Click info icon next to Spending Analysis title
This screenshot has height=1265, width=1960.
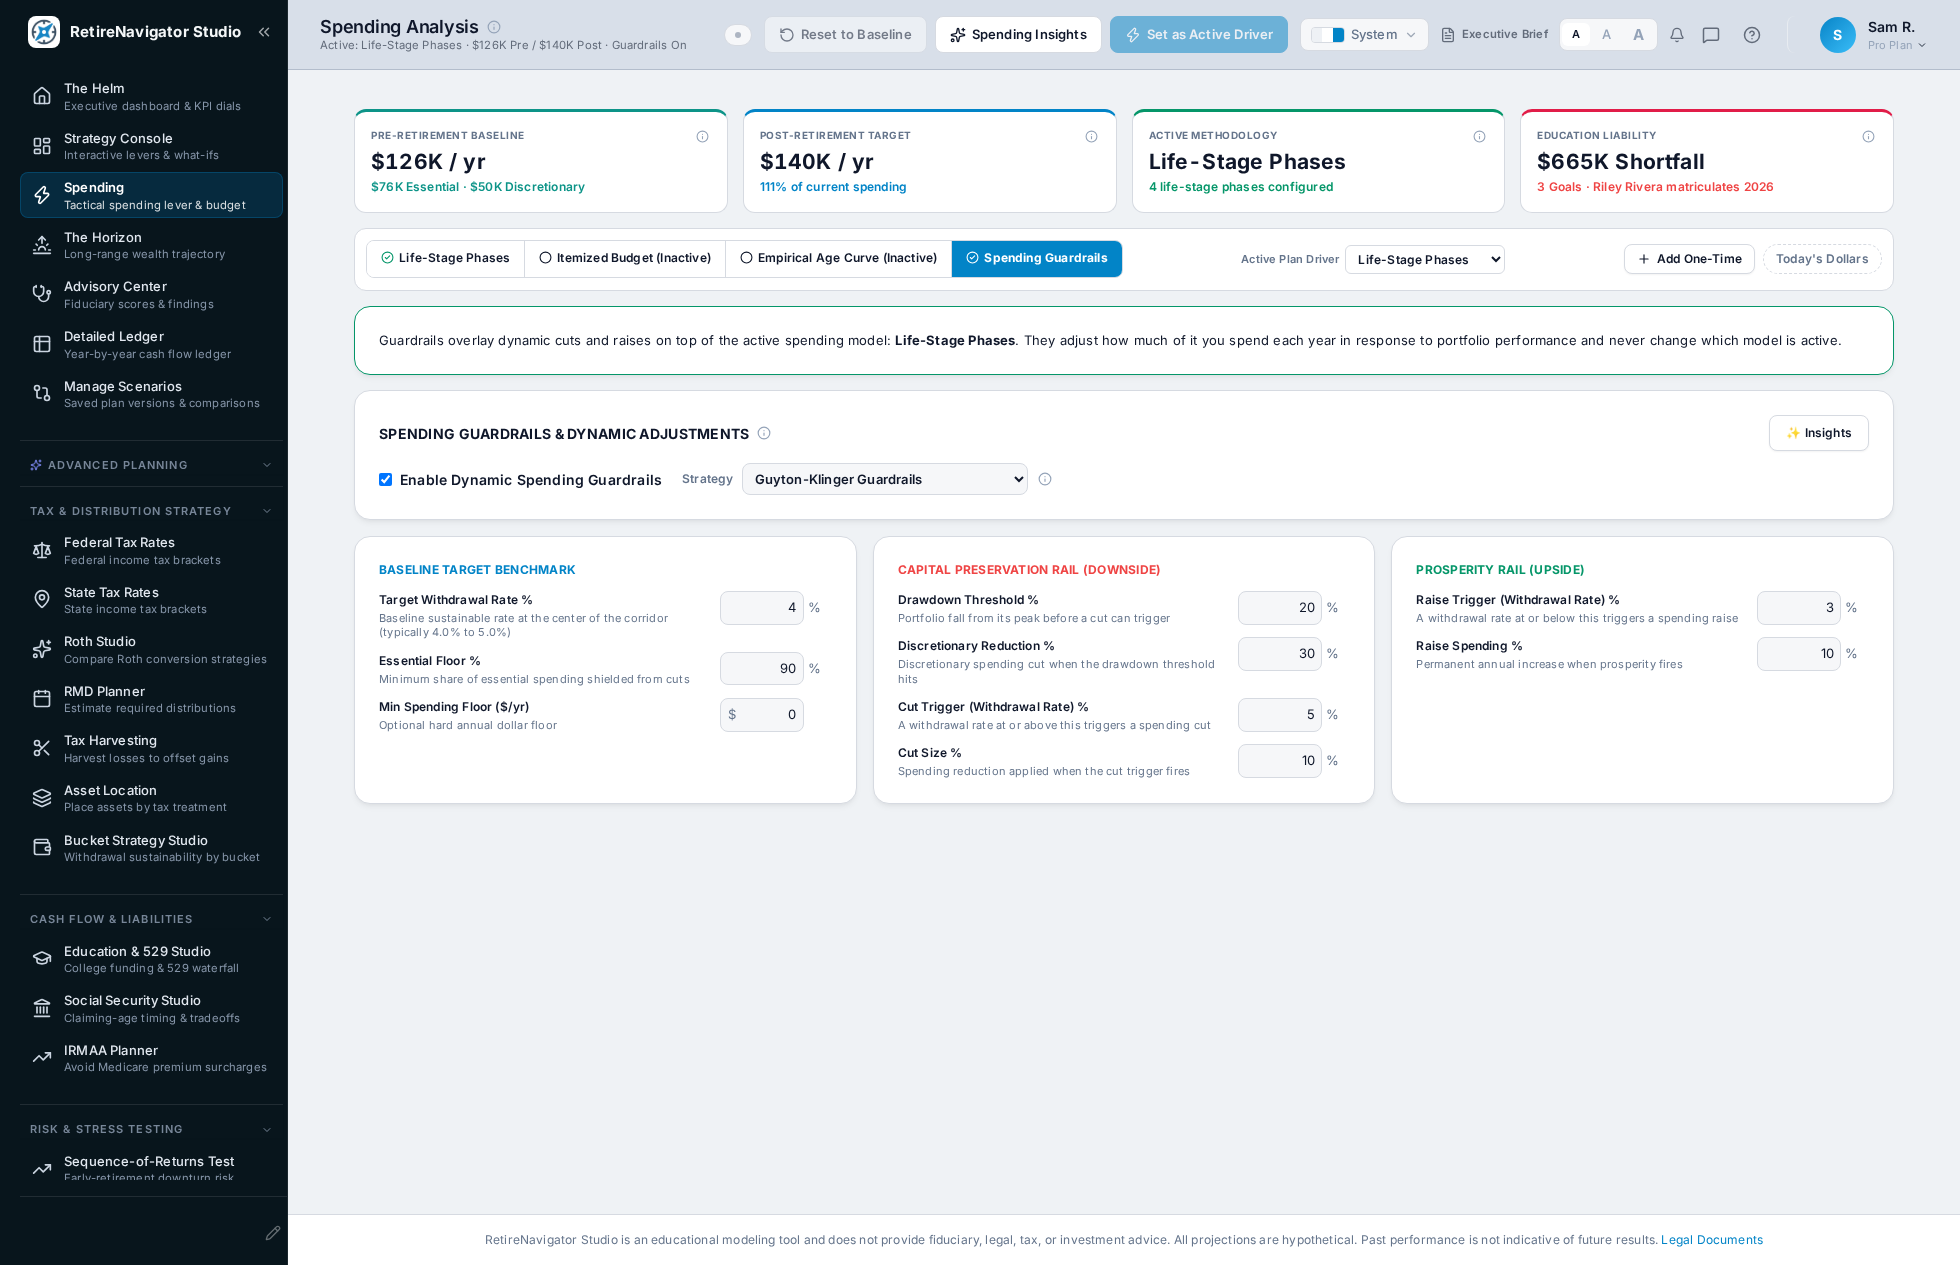[494, 27]
